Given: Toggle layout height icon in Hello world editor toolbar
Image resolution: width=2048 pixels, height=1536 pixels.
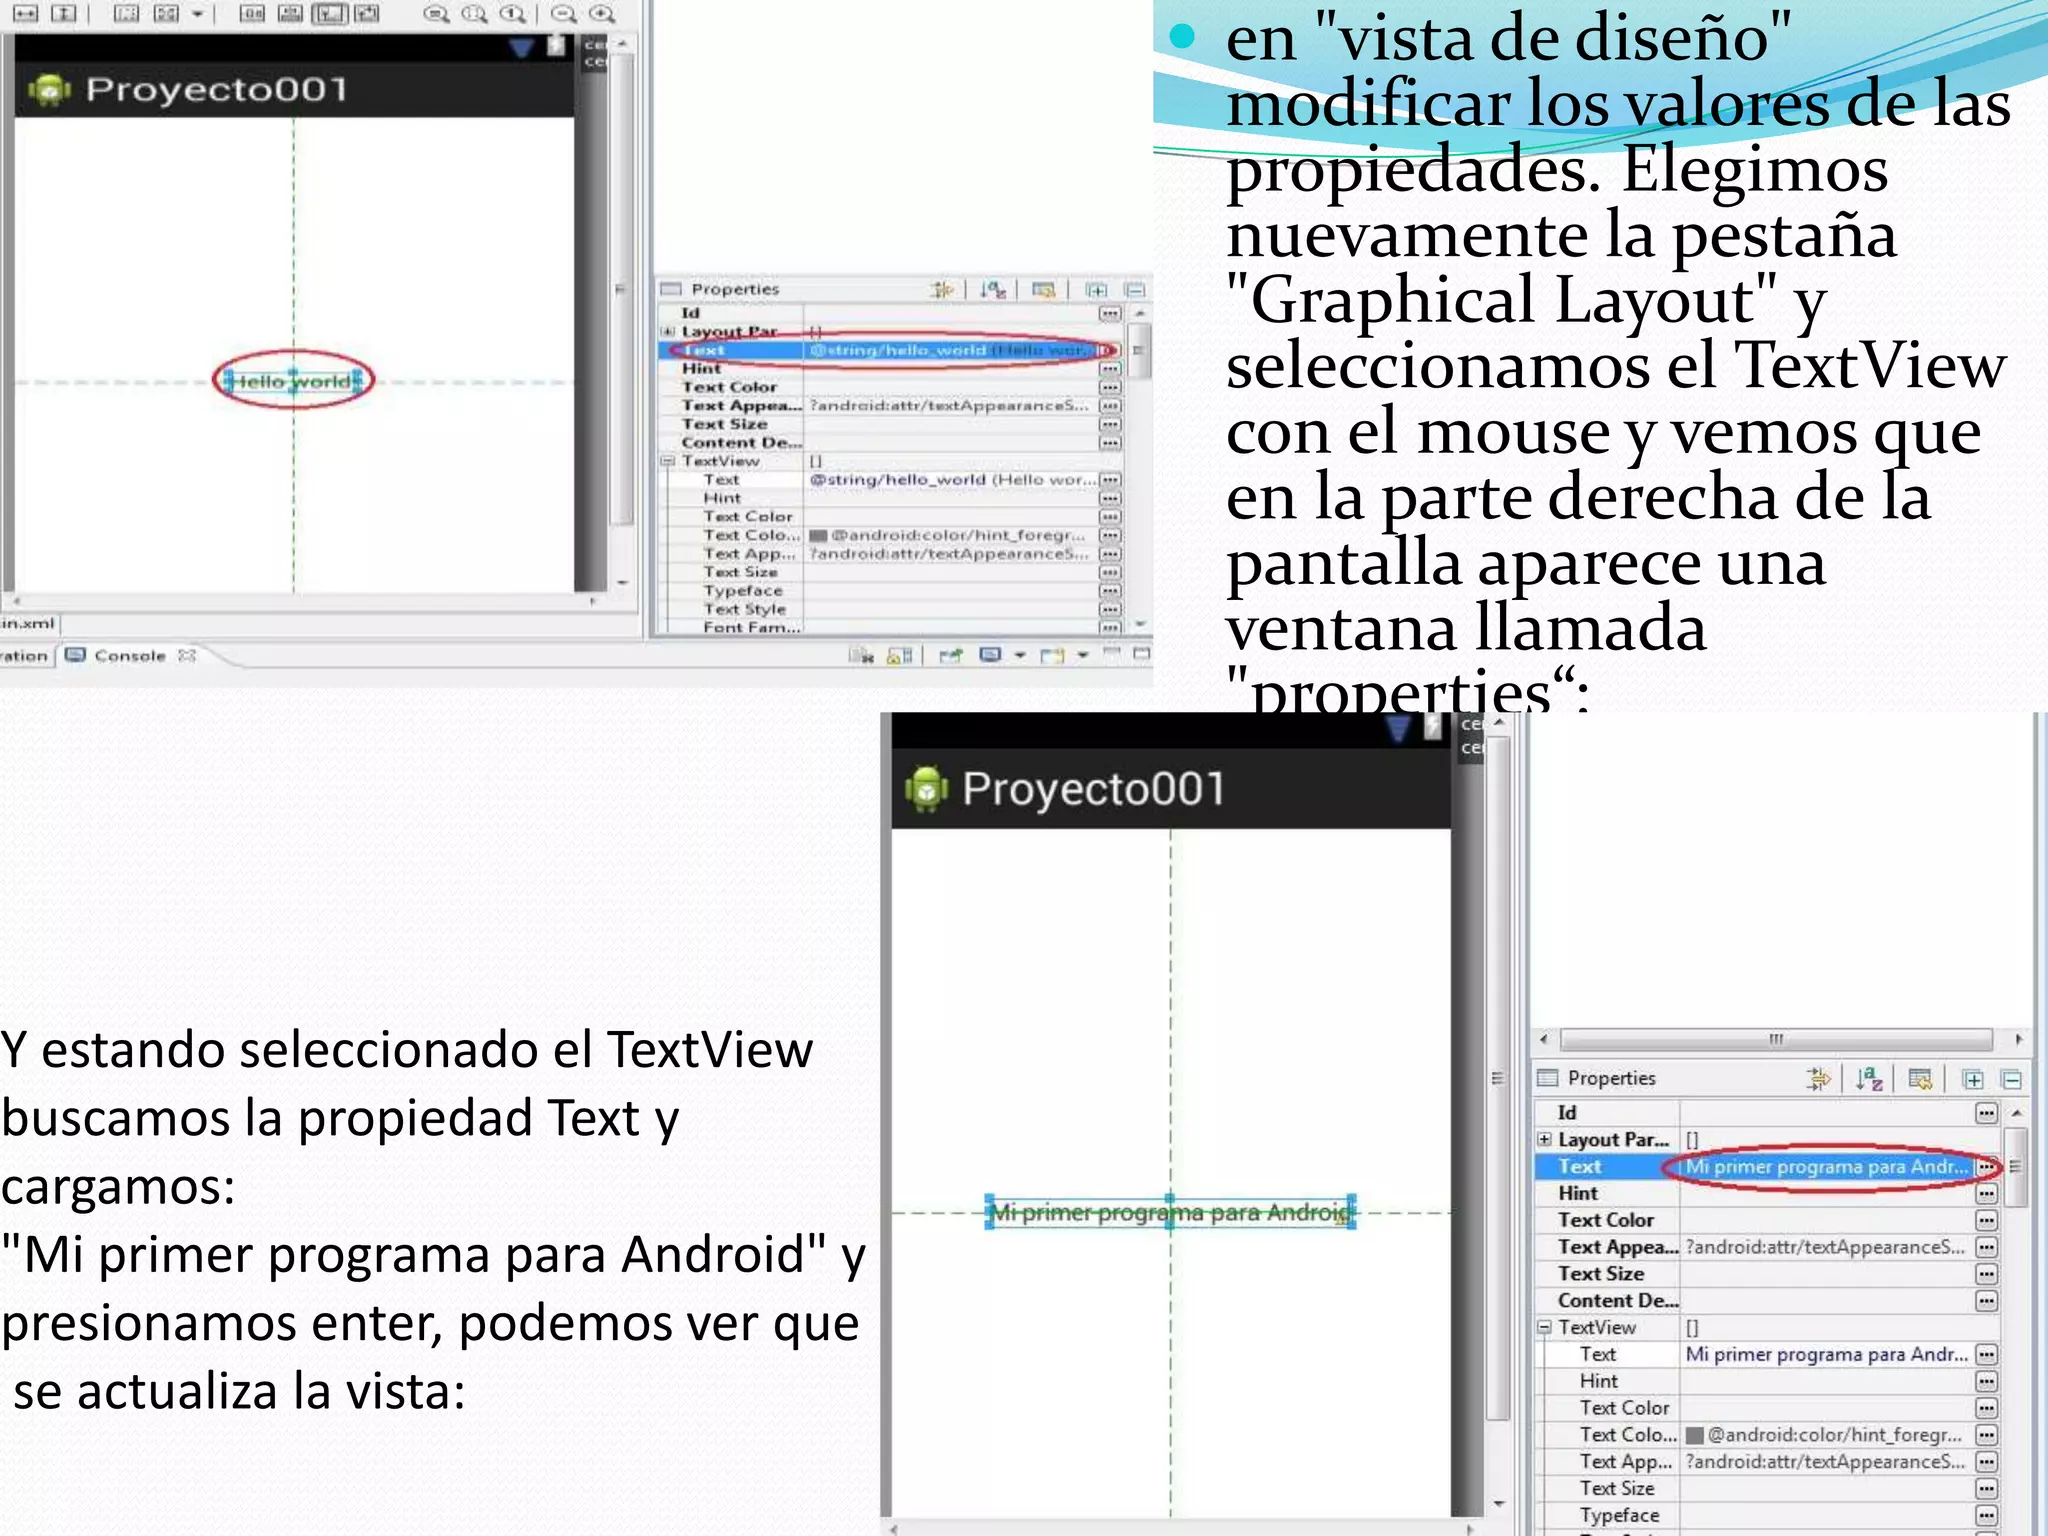Looking at the screenshot, I should [63, 13].
